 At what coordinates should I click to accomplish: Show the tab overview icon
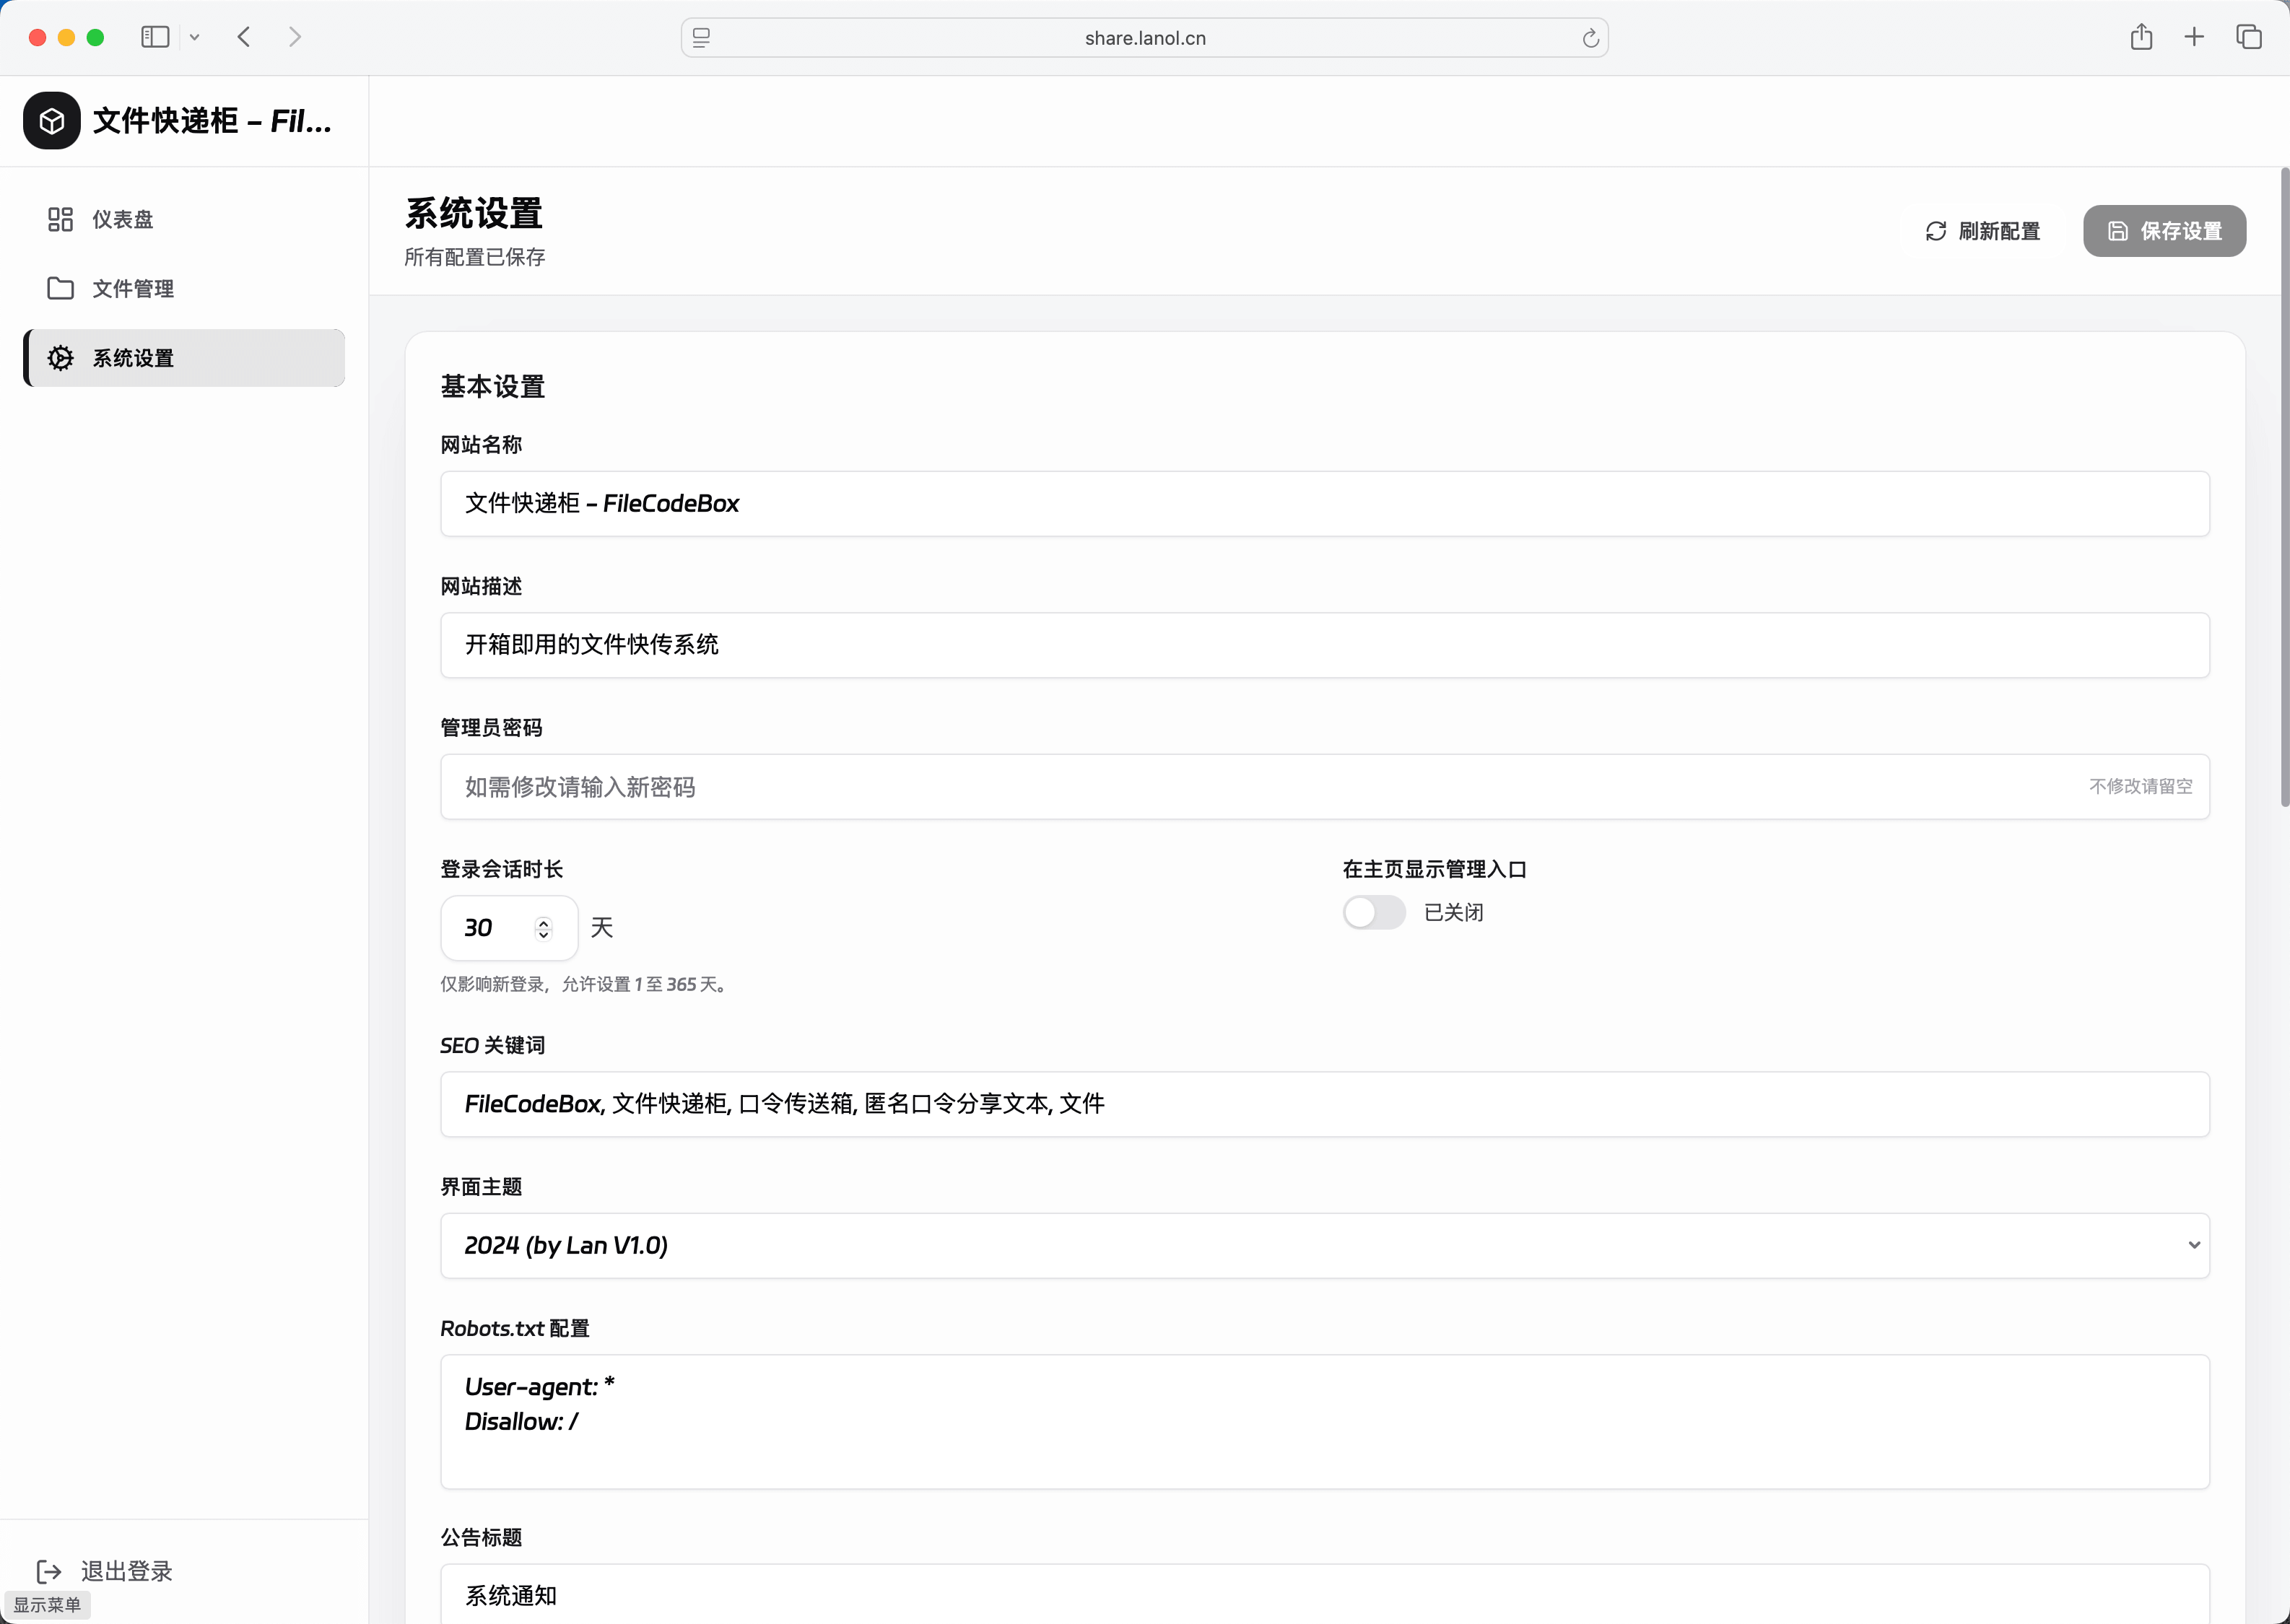pyautogui.click(x=2249, y=37)
